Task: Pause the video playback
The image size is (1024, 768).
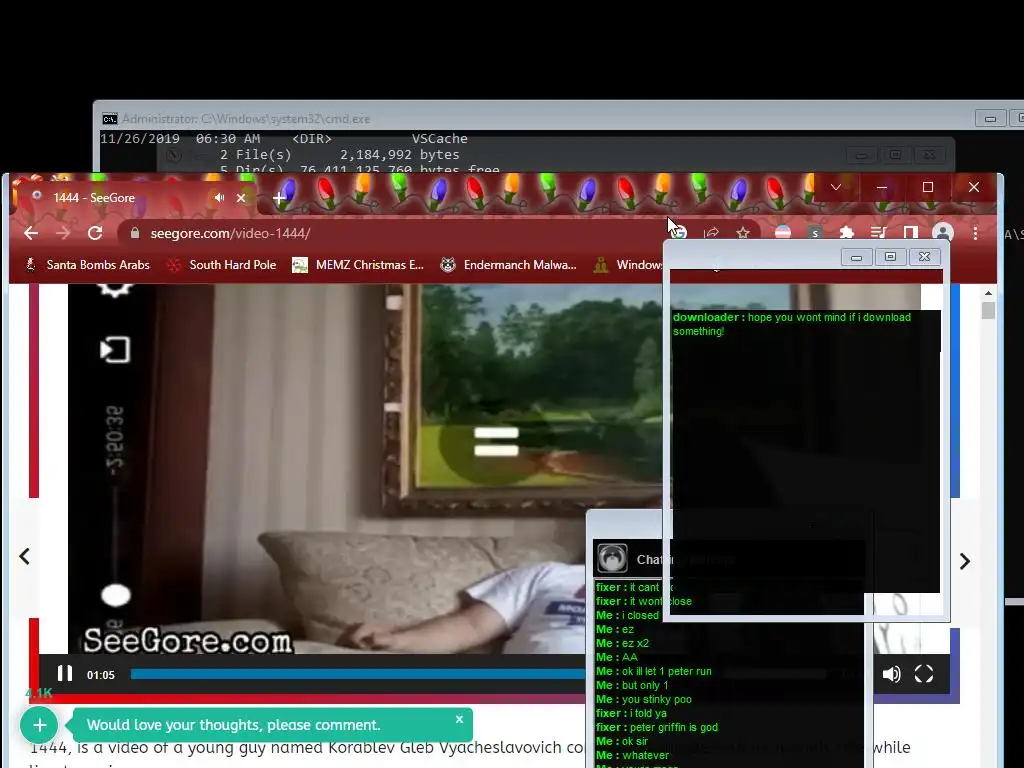Action: coord(65,674)
